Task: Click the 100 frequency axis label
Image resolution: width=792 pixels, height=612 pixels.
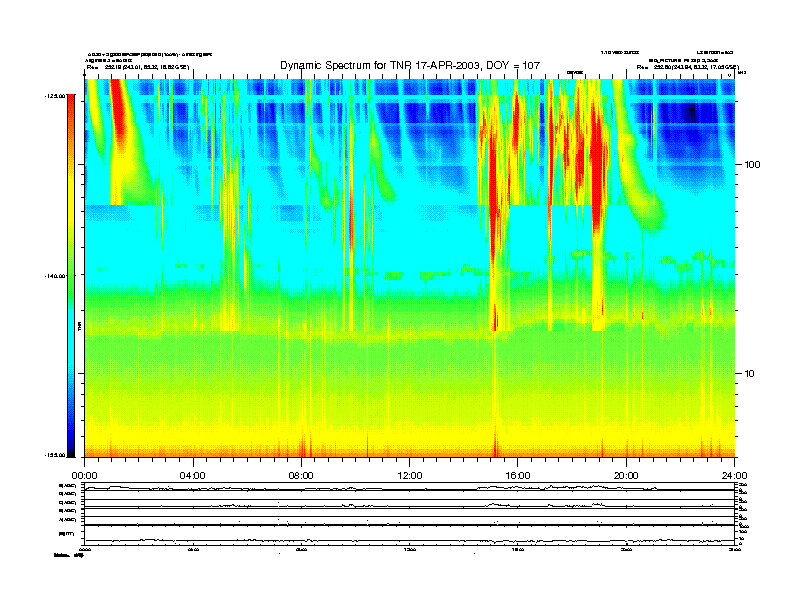Action: click(x=752, y=164)
